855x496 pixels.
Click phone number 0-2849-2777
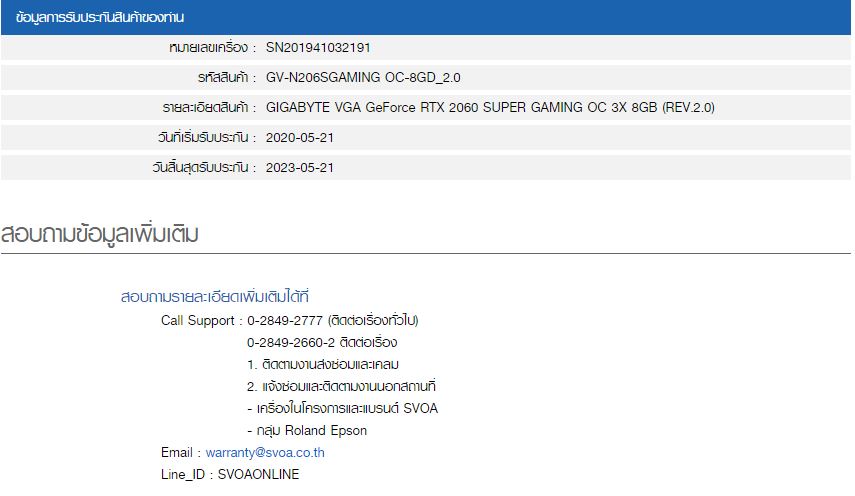pos(285,320)
